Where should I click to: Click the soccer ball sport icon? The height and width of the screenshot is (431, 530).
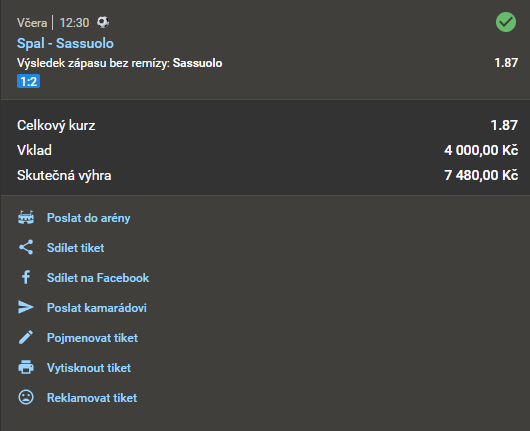[103, 22]
